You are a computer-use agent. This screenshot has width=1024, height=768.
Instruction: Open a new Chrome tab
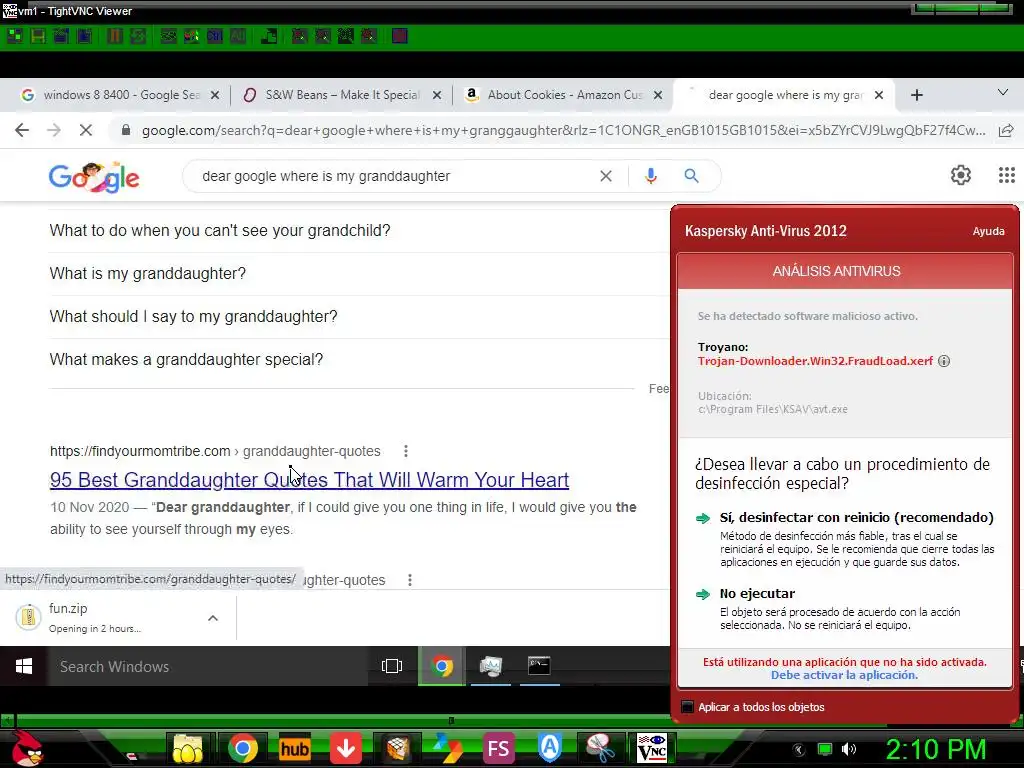917,95
